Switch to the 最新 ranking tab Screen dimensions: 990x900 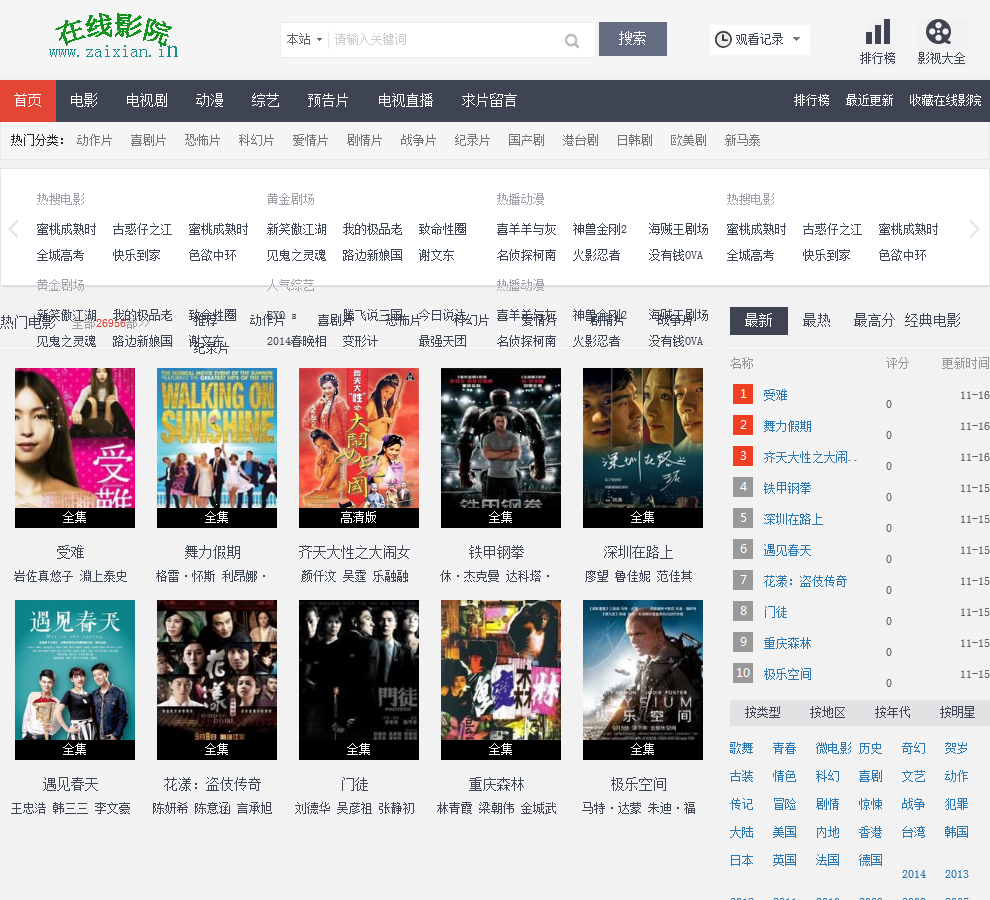coord(758,321)
